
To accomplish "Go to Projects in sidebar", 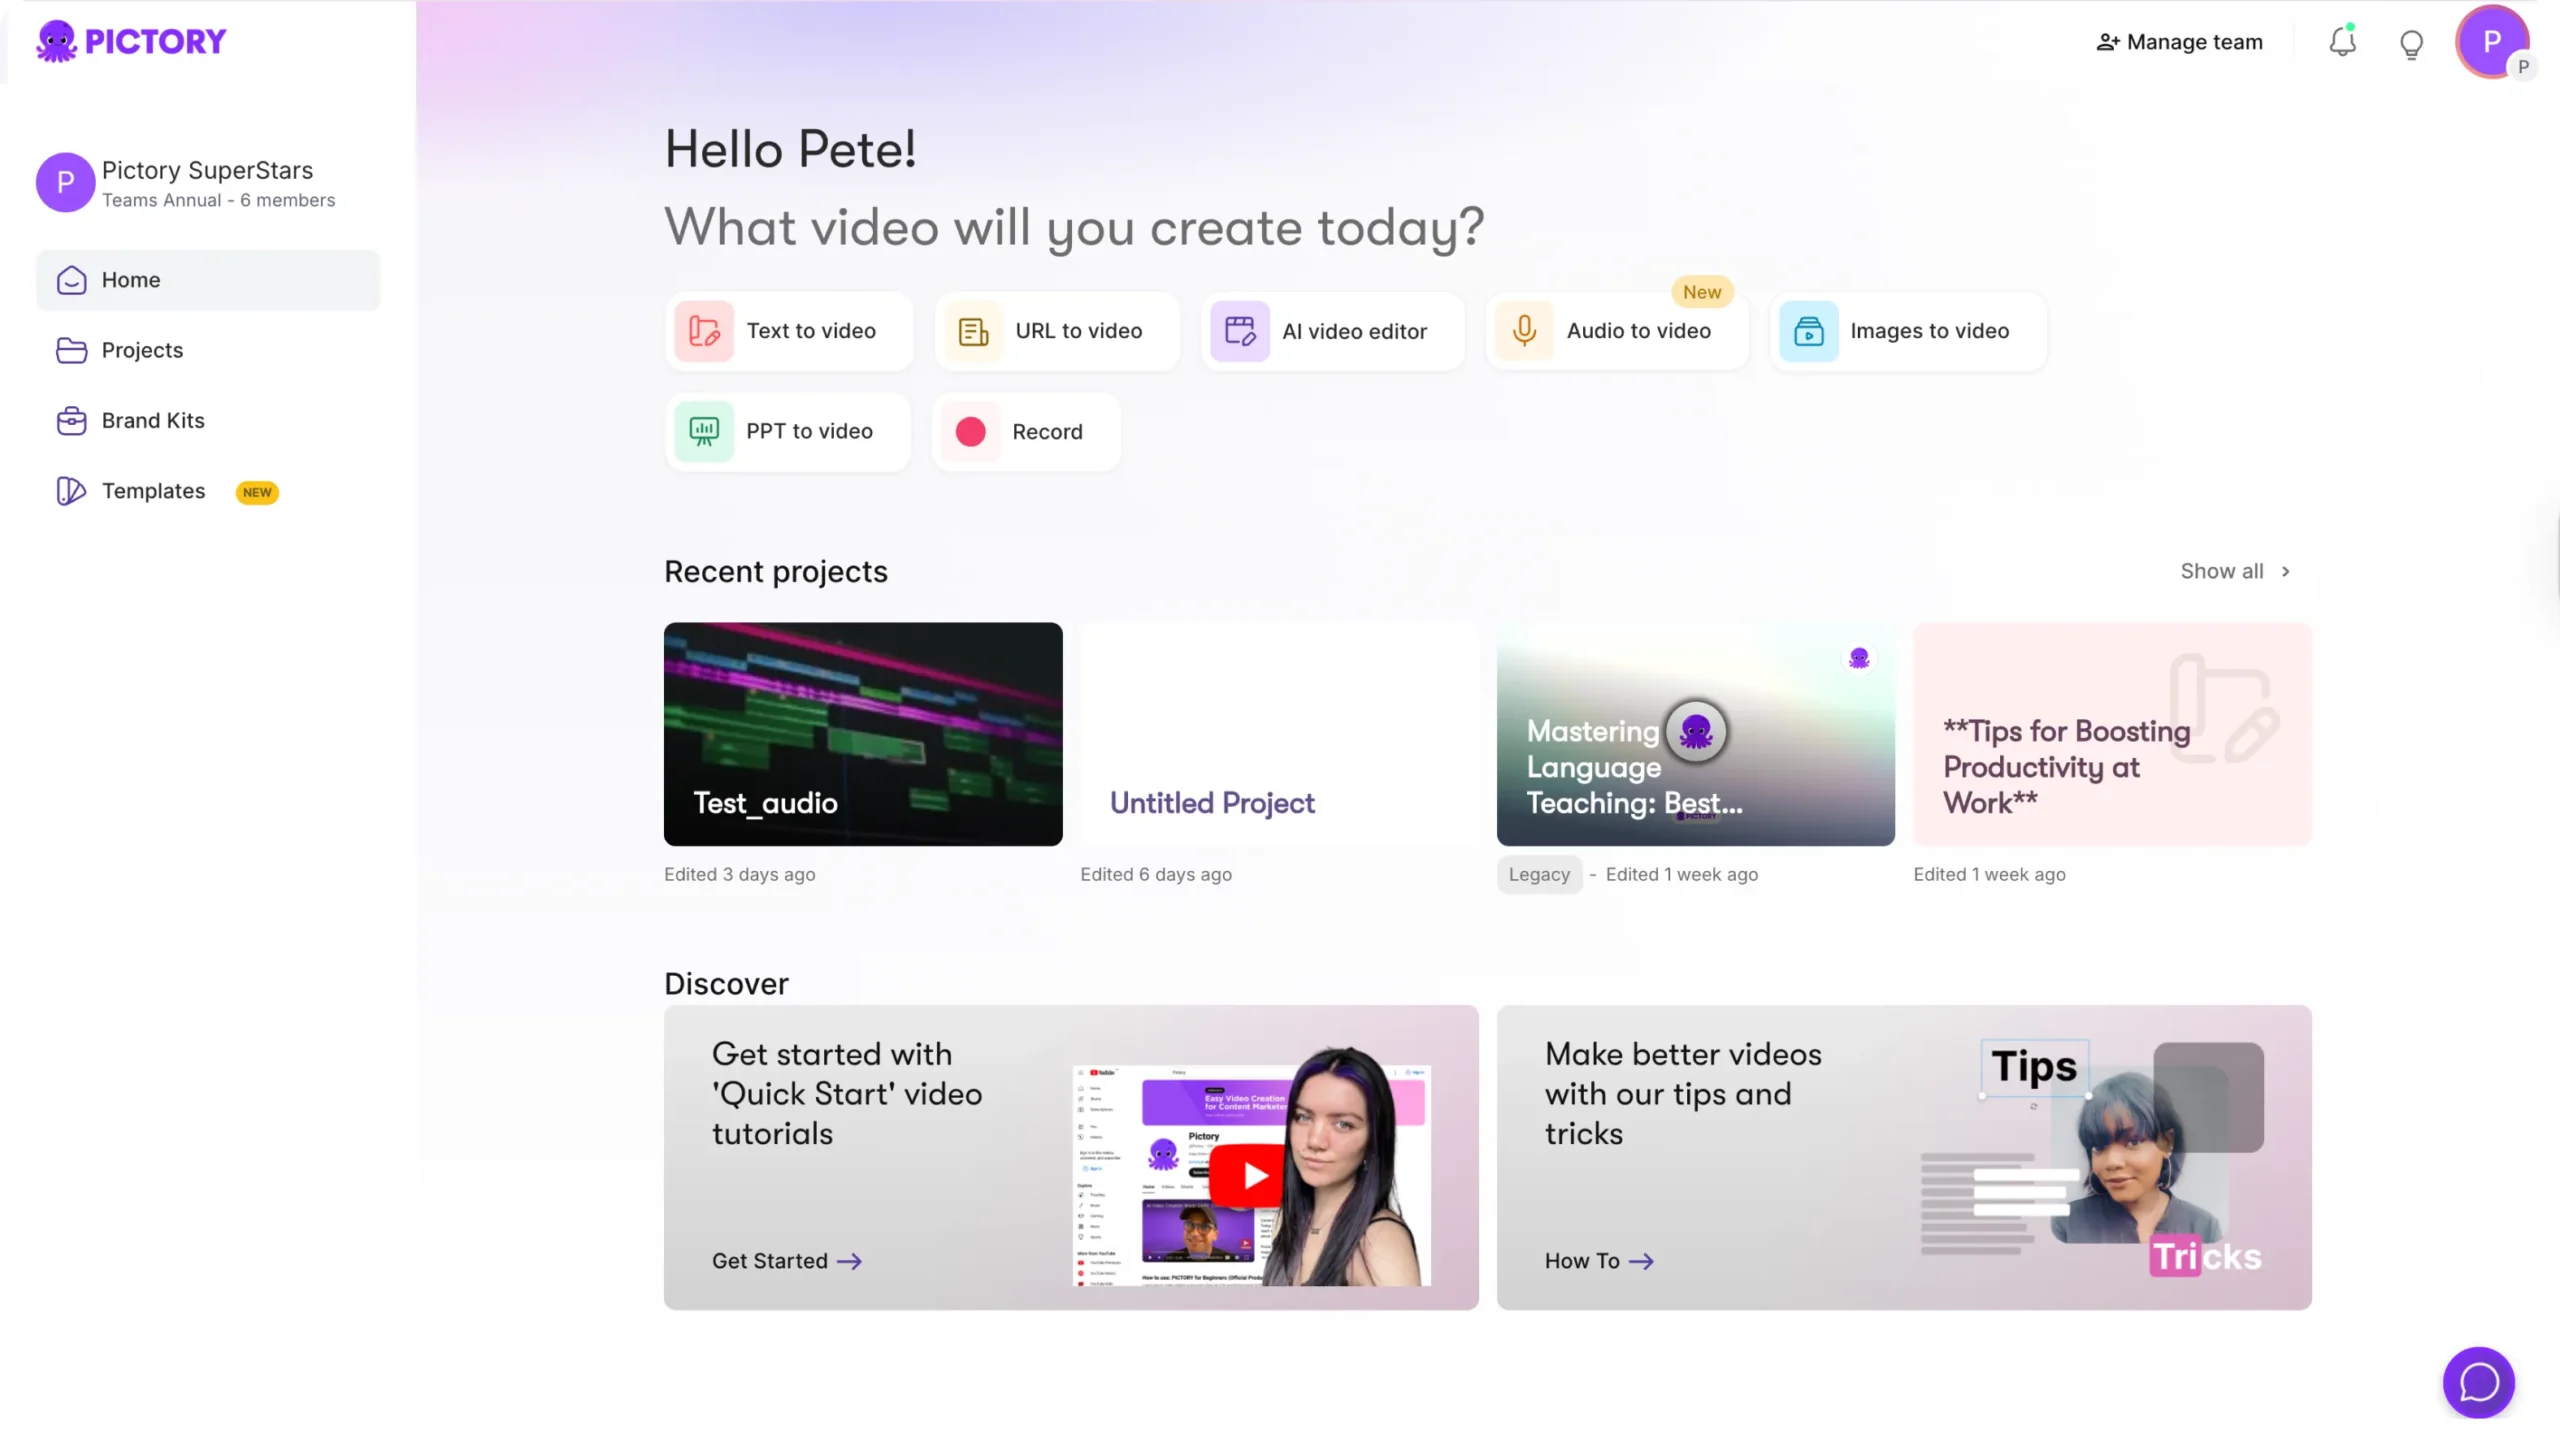I will (142, 350).
